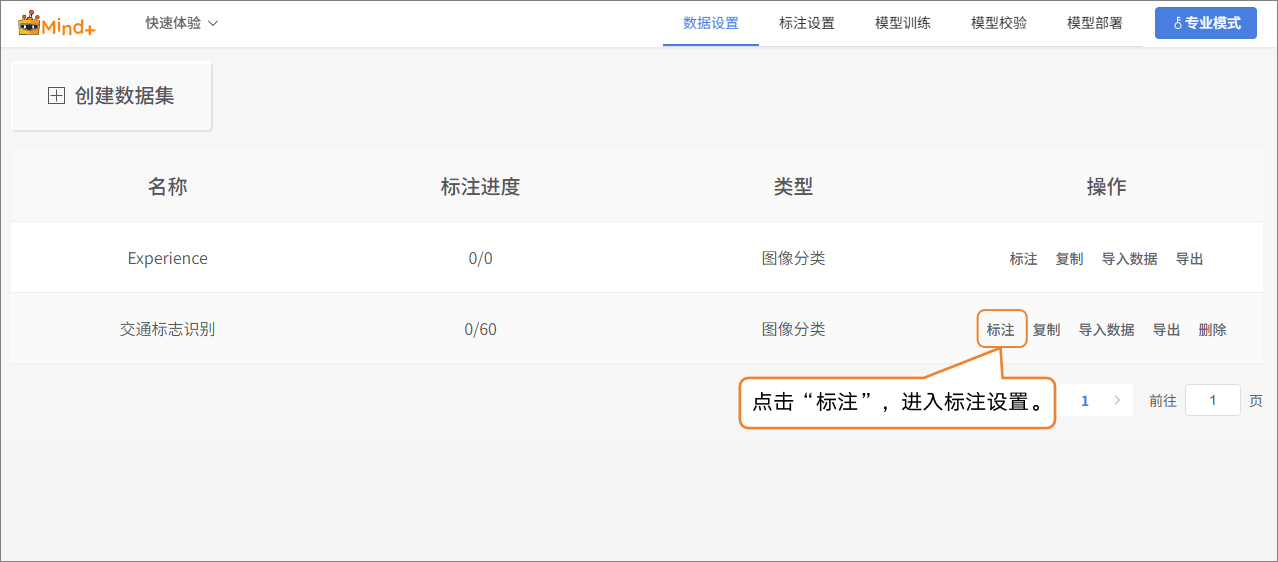
Task: Click the Mind+ logo icon
Action: [x=56, y=23]
